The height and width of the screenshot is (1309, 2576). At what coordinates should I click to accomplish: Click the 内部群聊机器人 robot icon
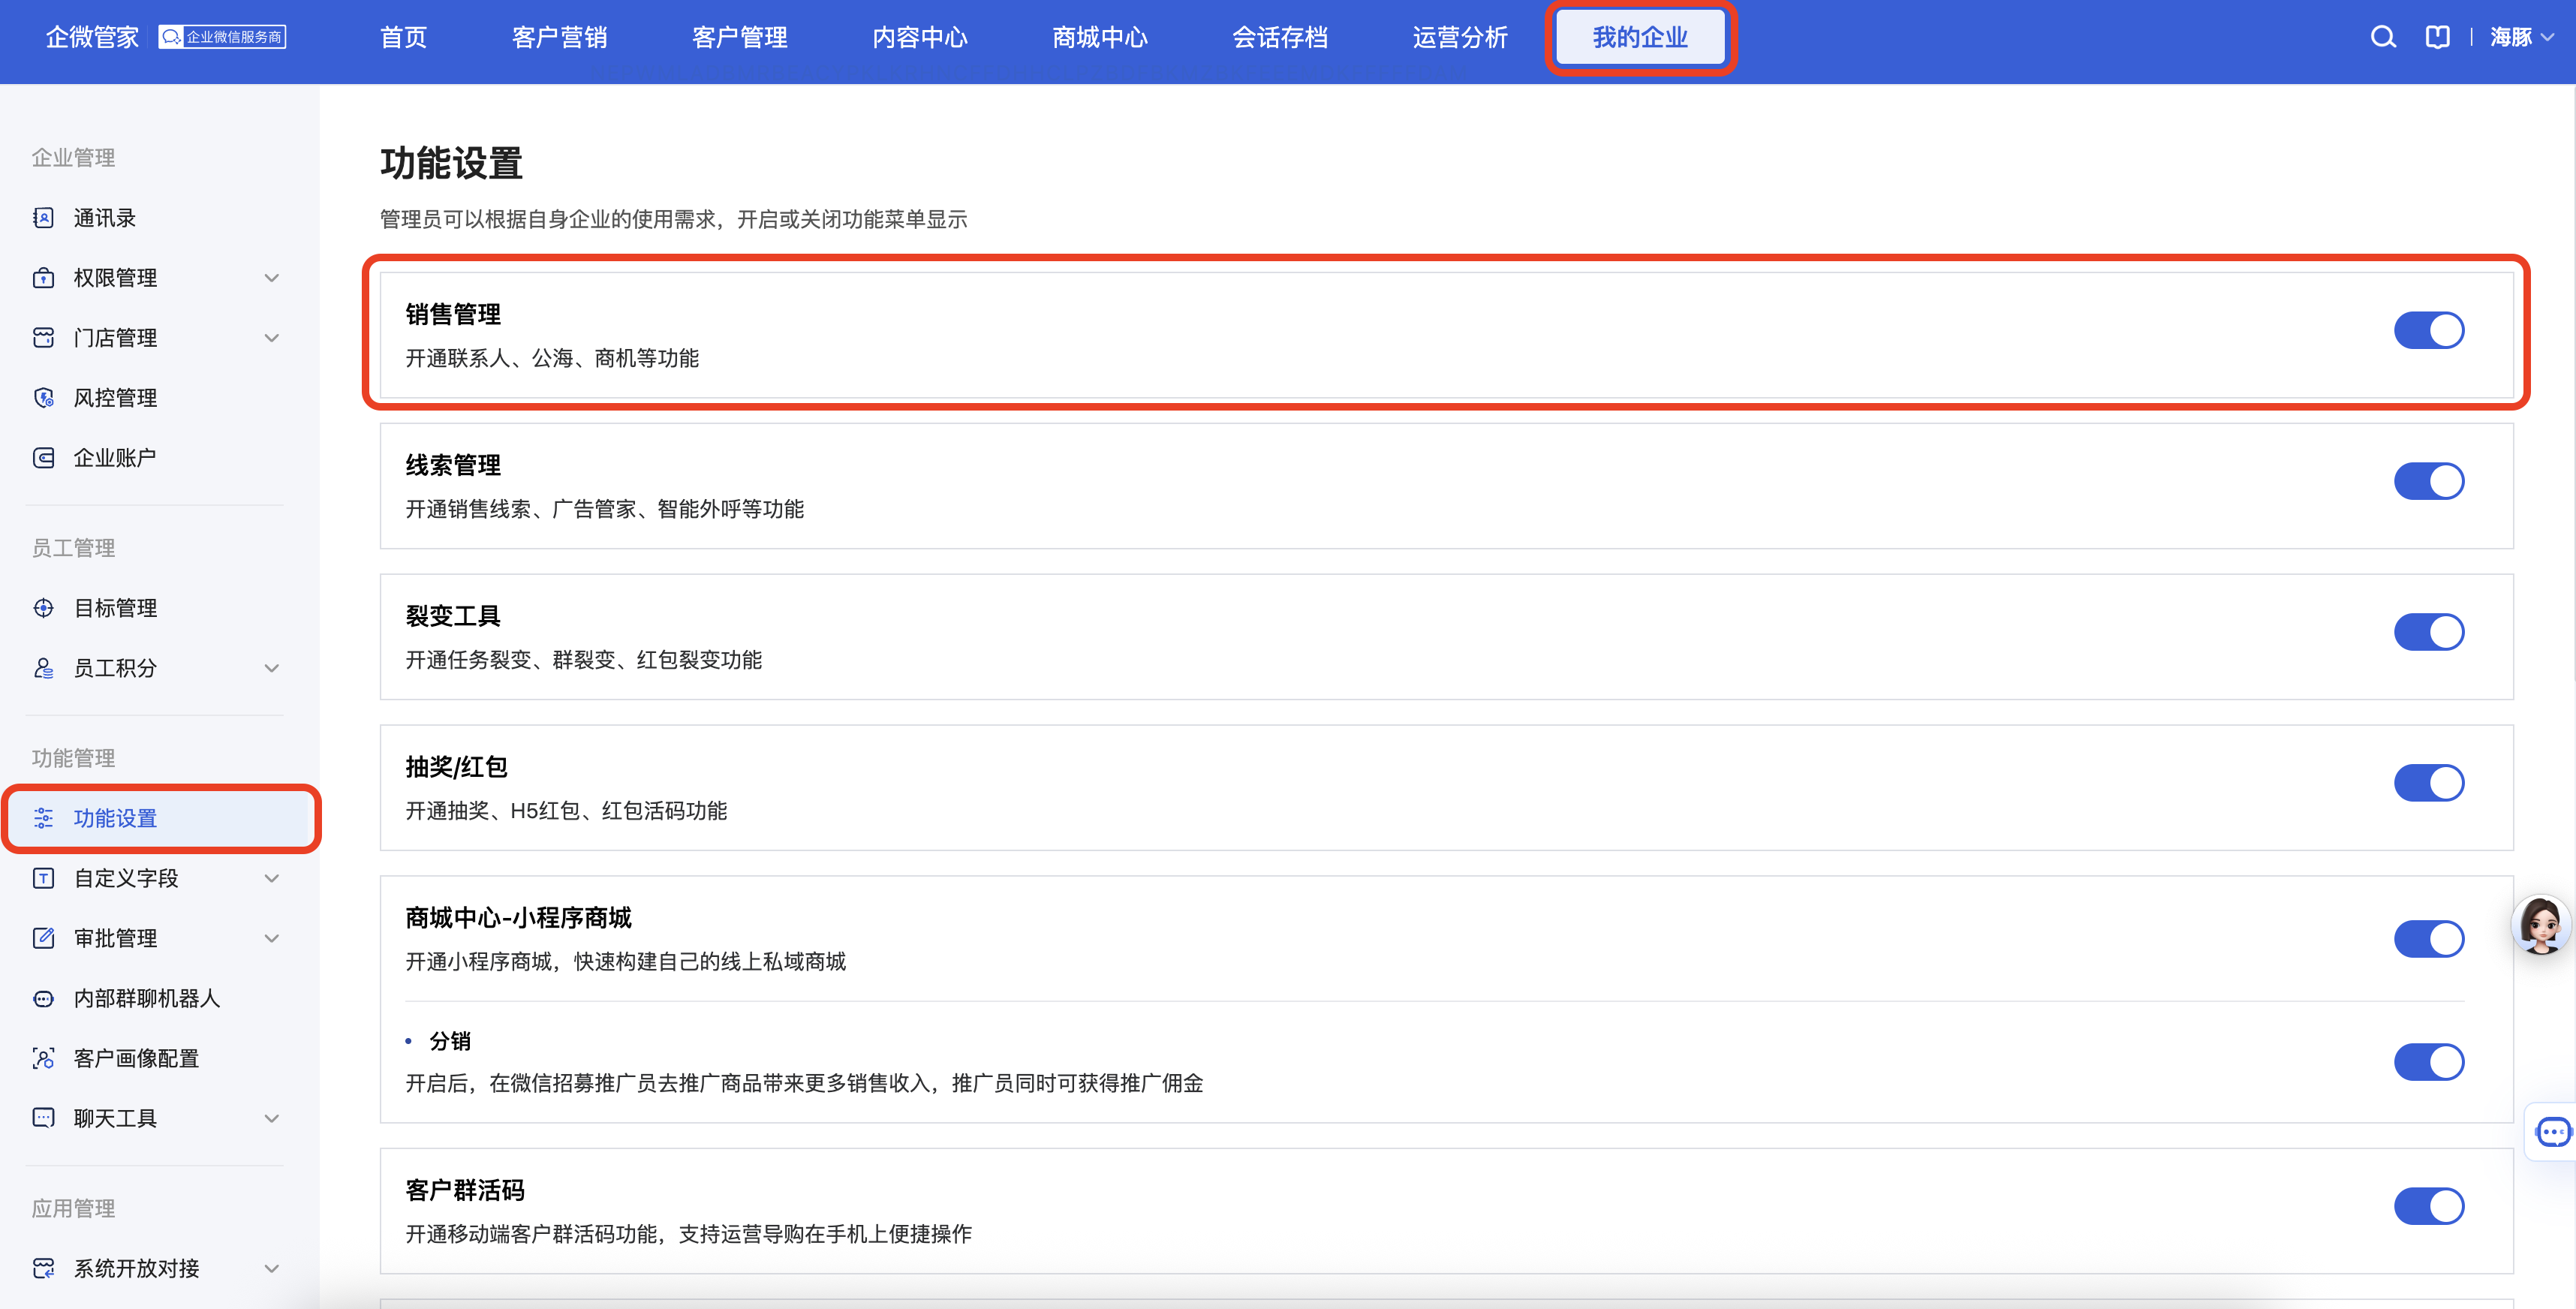tap(43, 998)
